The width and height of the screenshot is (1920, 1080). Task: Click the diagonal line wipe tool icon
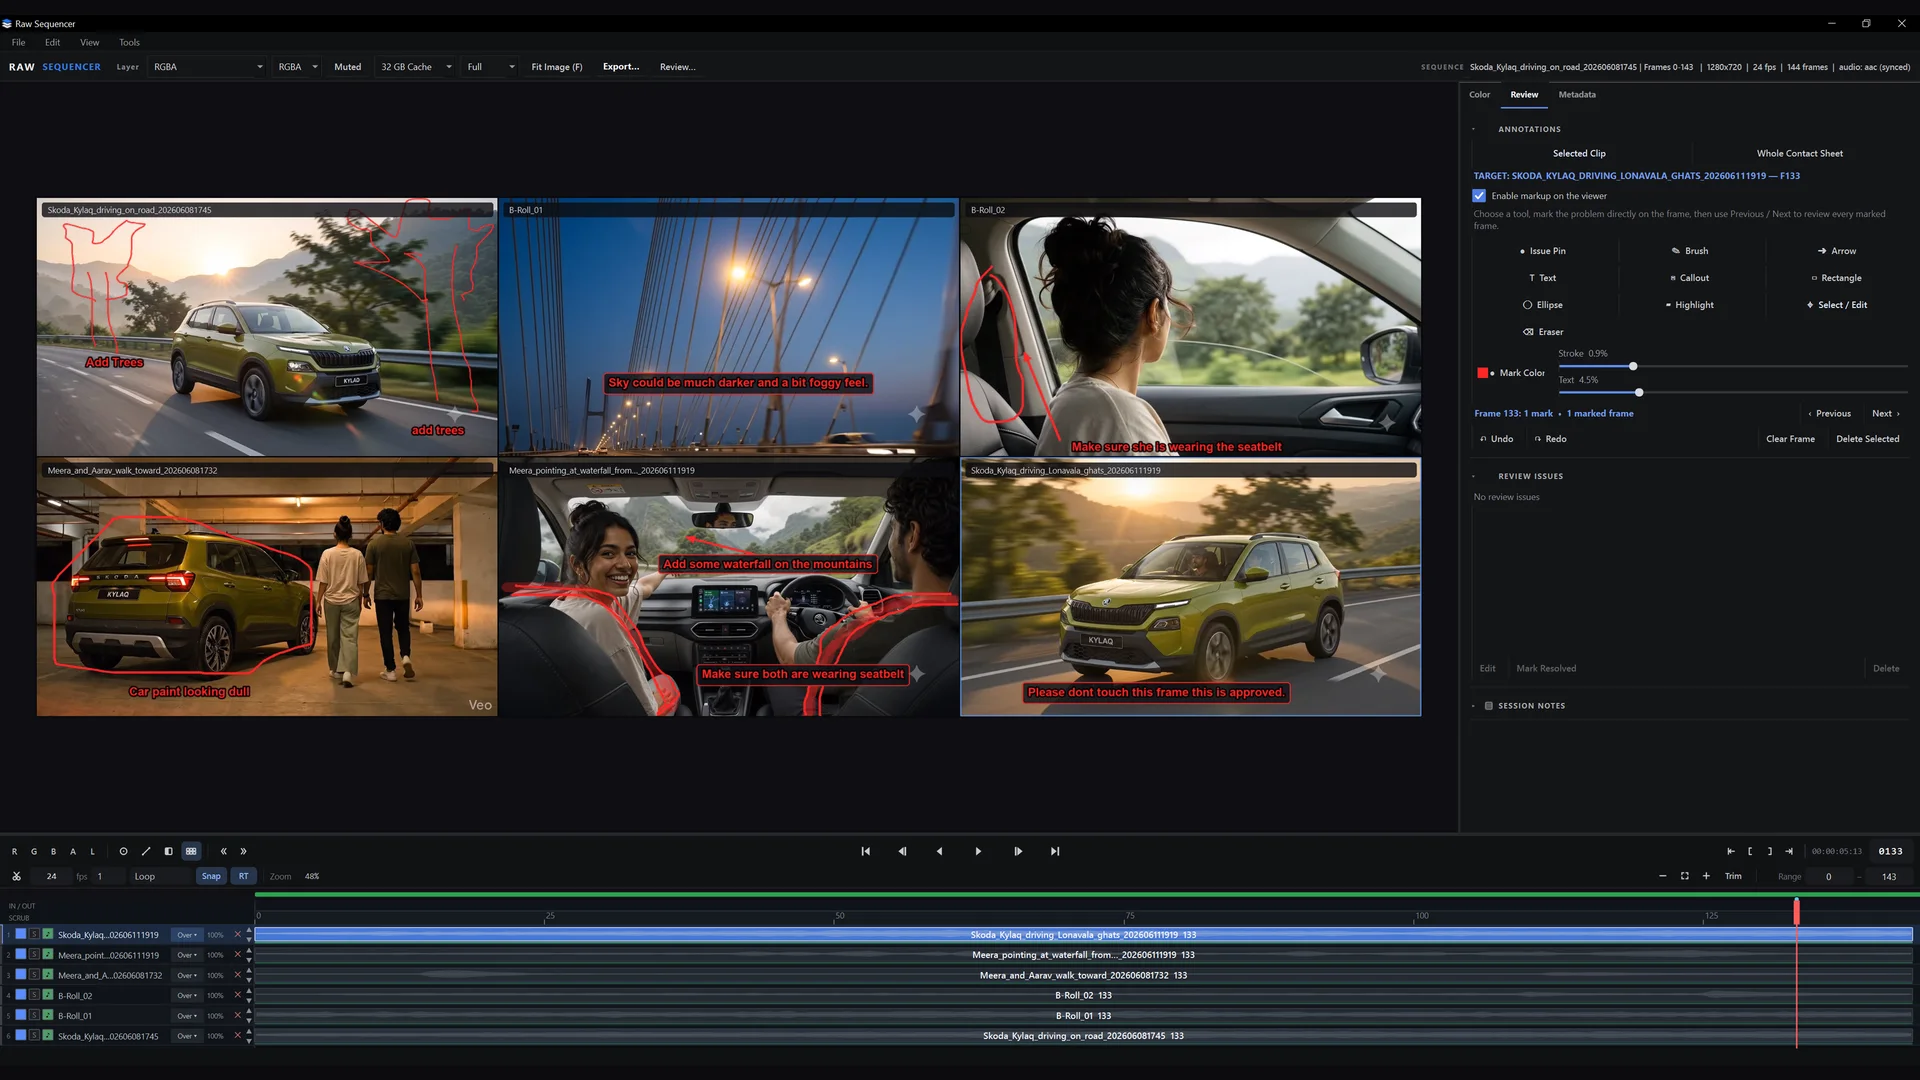click(x=146, y=851)
